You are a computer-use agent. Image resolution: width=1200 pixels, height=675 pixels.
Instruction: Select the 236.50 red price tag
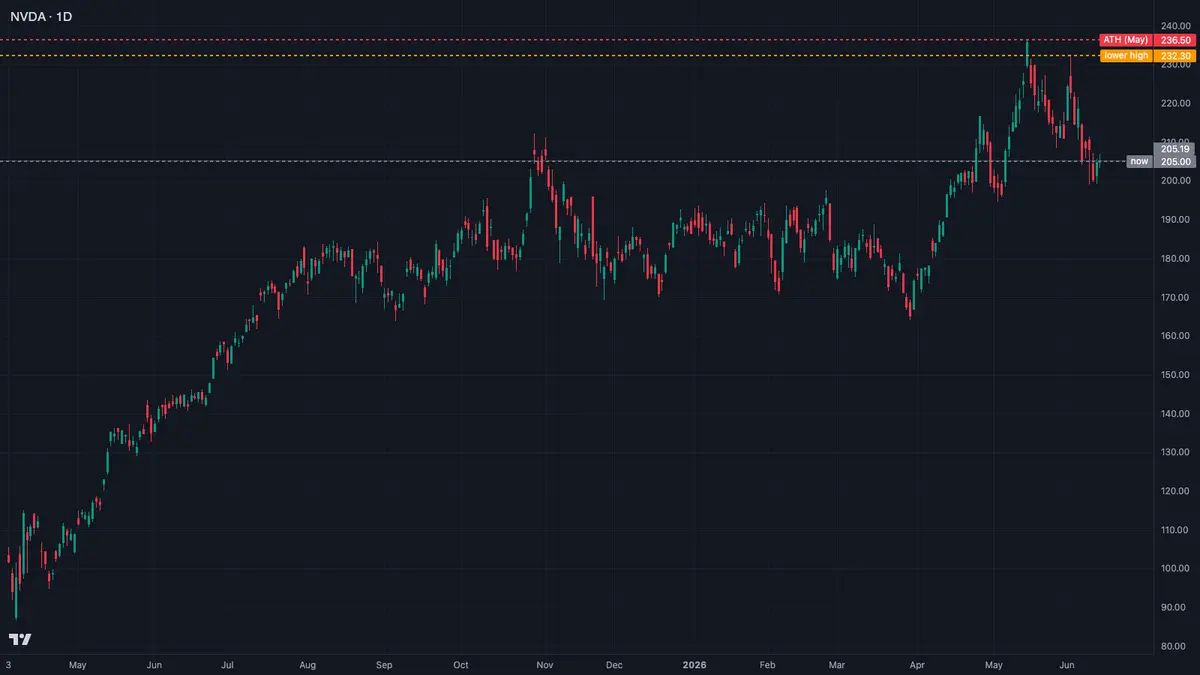click(1174, 40)
